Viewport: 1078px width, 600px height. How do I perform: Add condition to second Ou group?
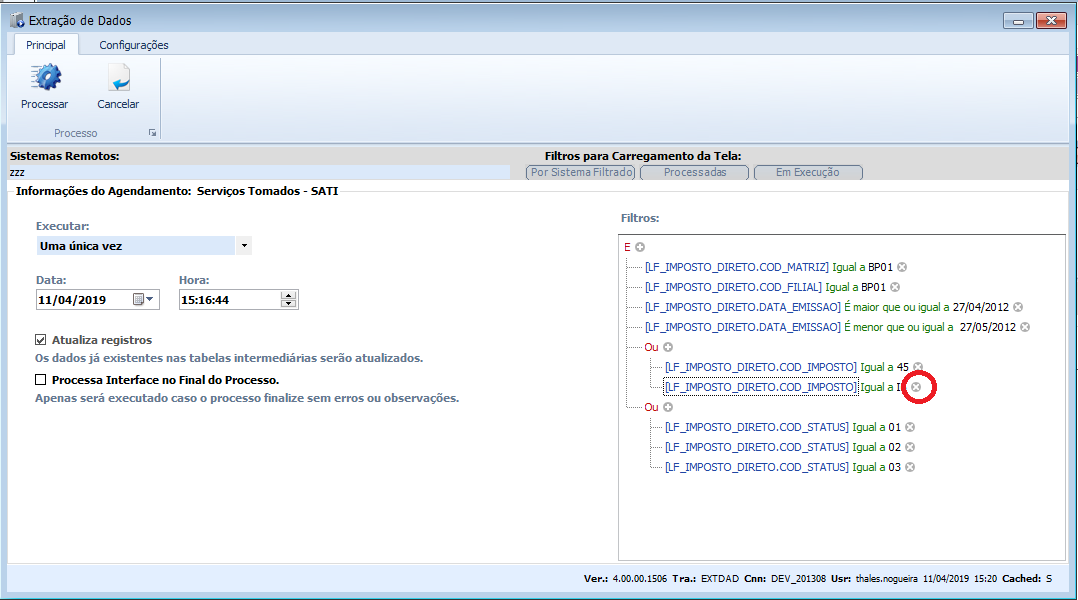click(668, 407)
